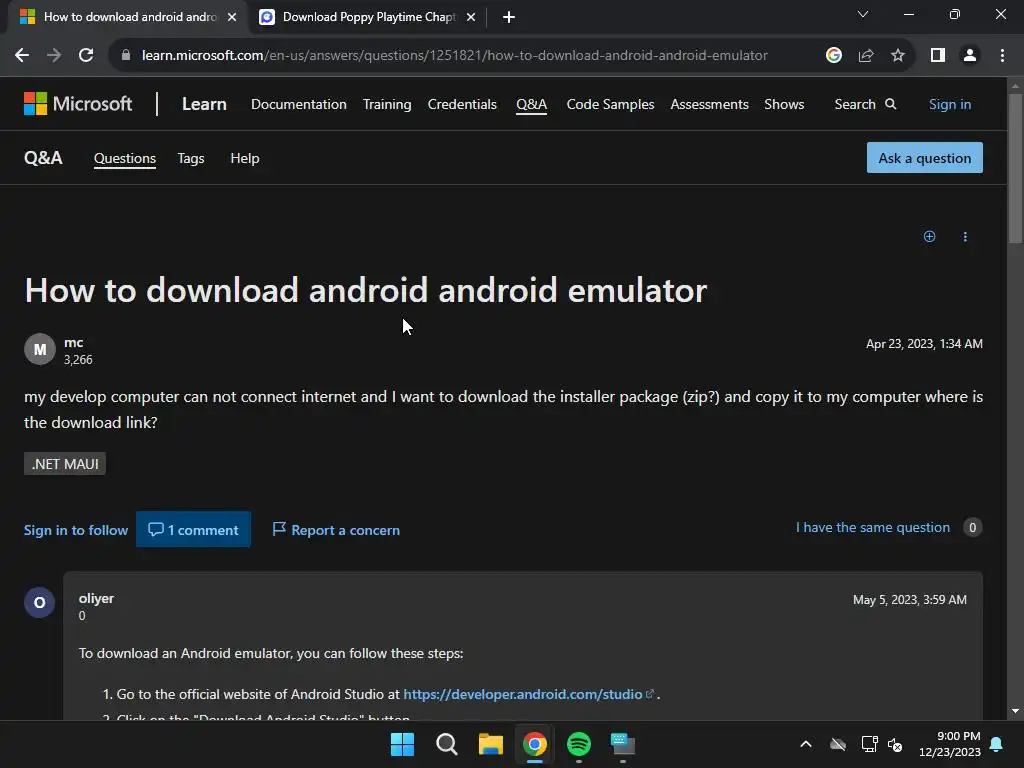Select the How to download android tab
Screen dimensions: 1024x768
pyautogui.click(x=127, y=17)
